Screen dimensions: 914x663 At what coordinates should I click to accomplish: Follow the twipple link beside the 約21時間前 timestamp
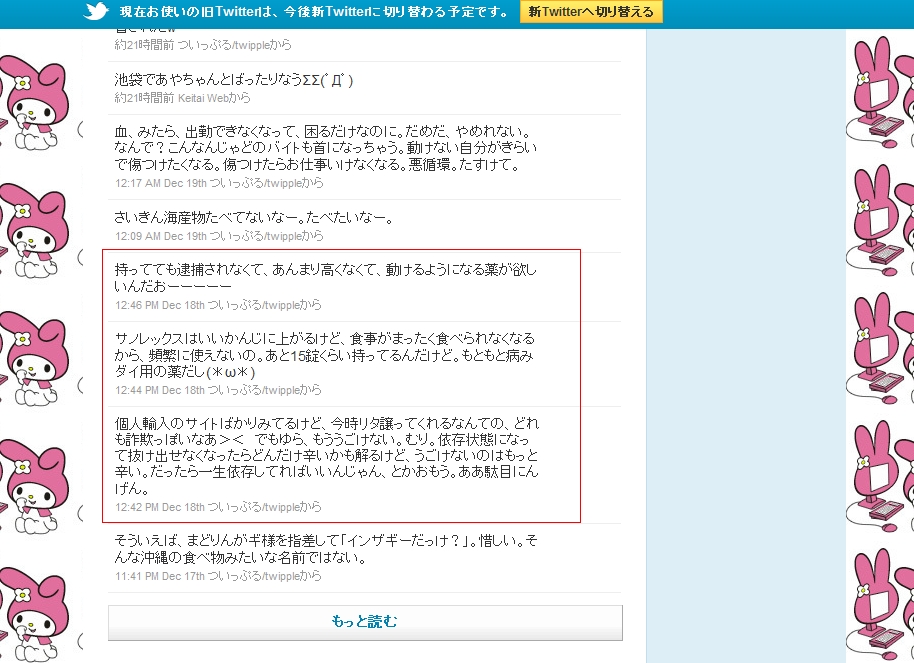(x=223, y=45)
